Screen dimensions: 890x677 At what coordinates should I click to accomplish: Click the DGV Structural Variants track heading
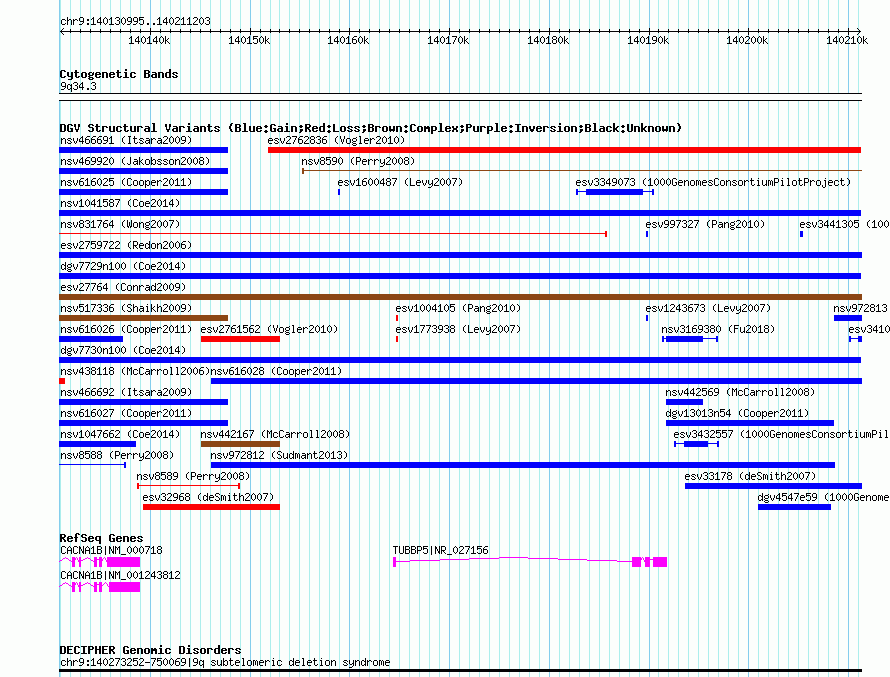[371, 128]
